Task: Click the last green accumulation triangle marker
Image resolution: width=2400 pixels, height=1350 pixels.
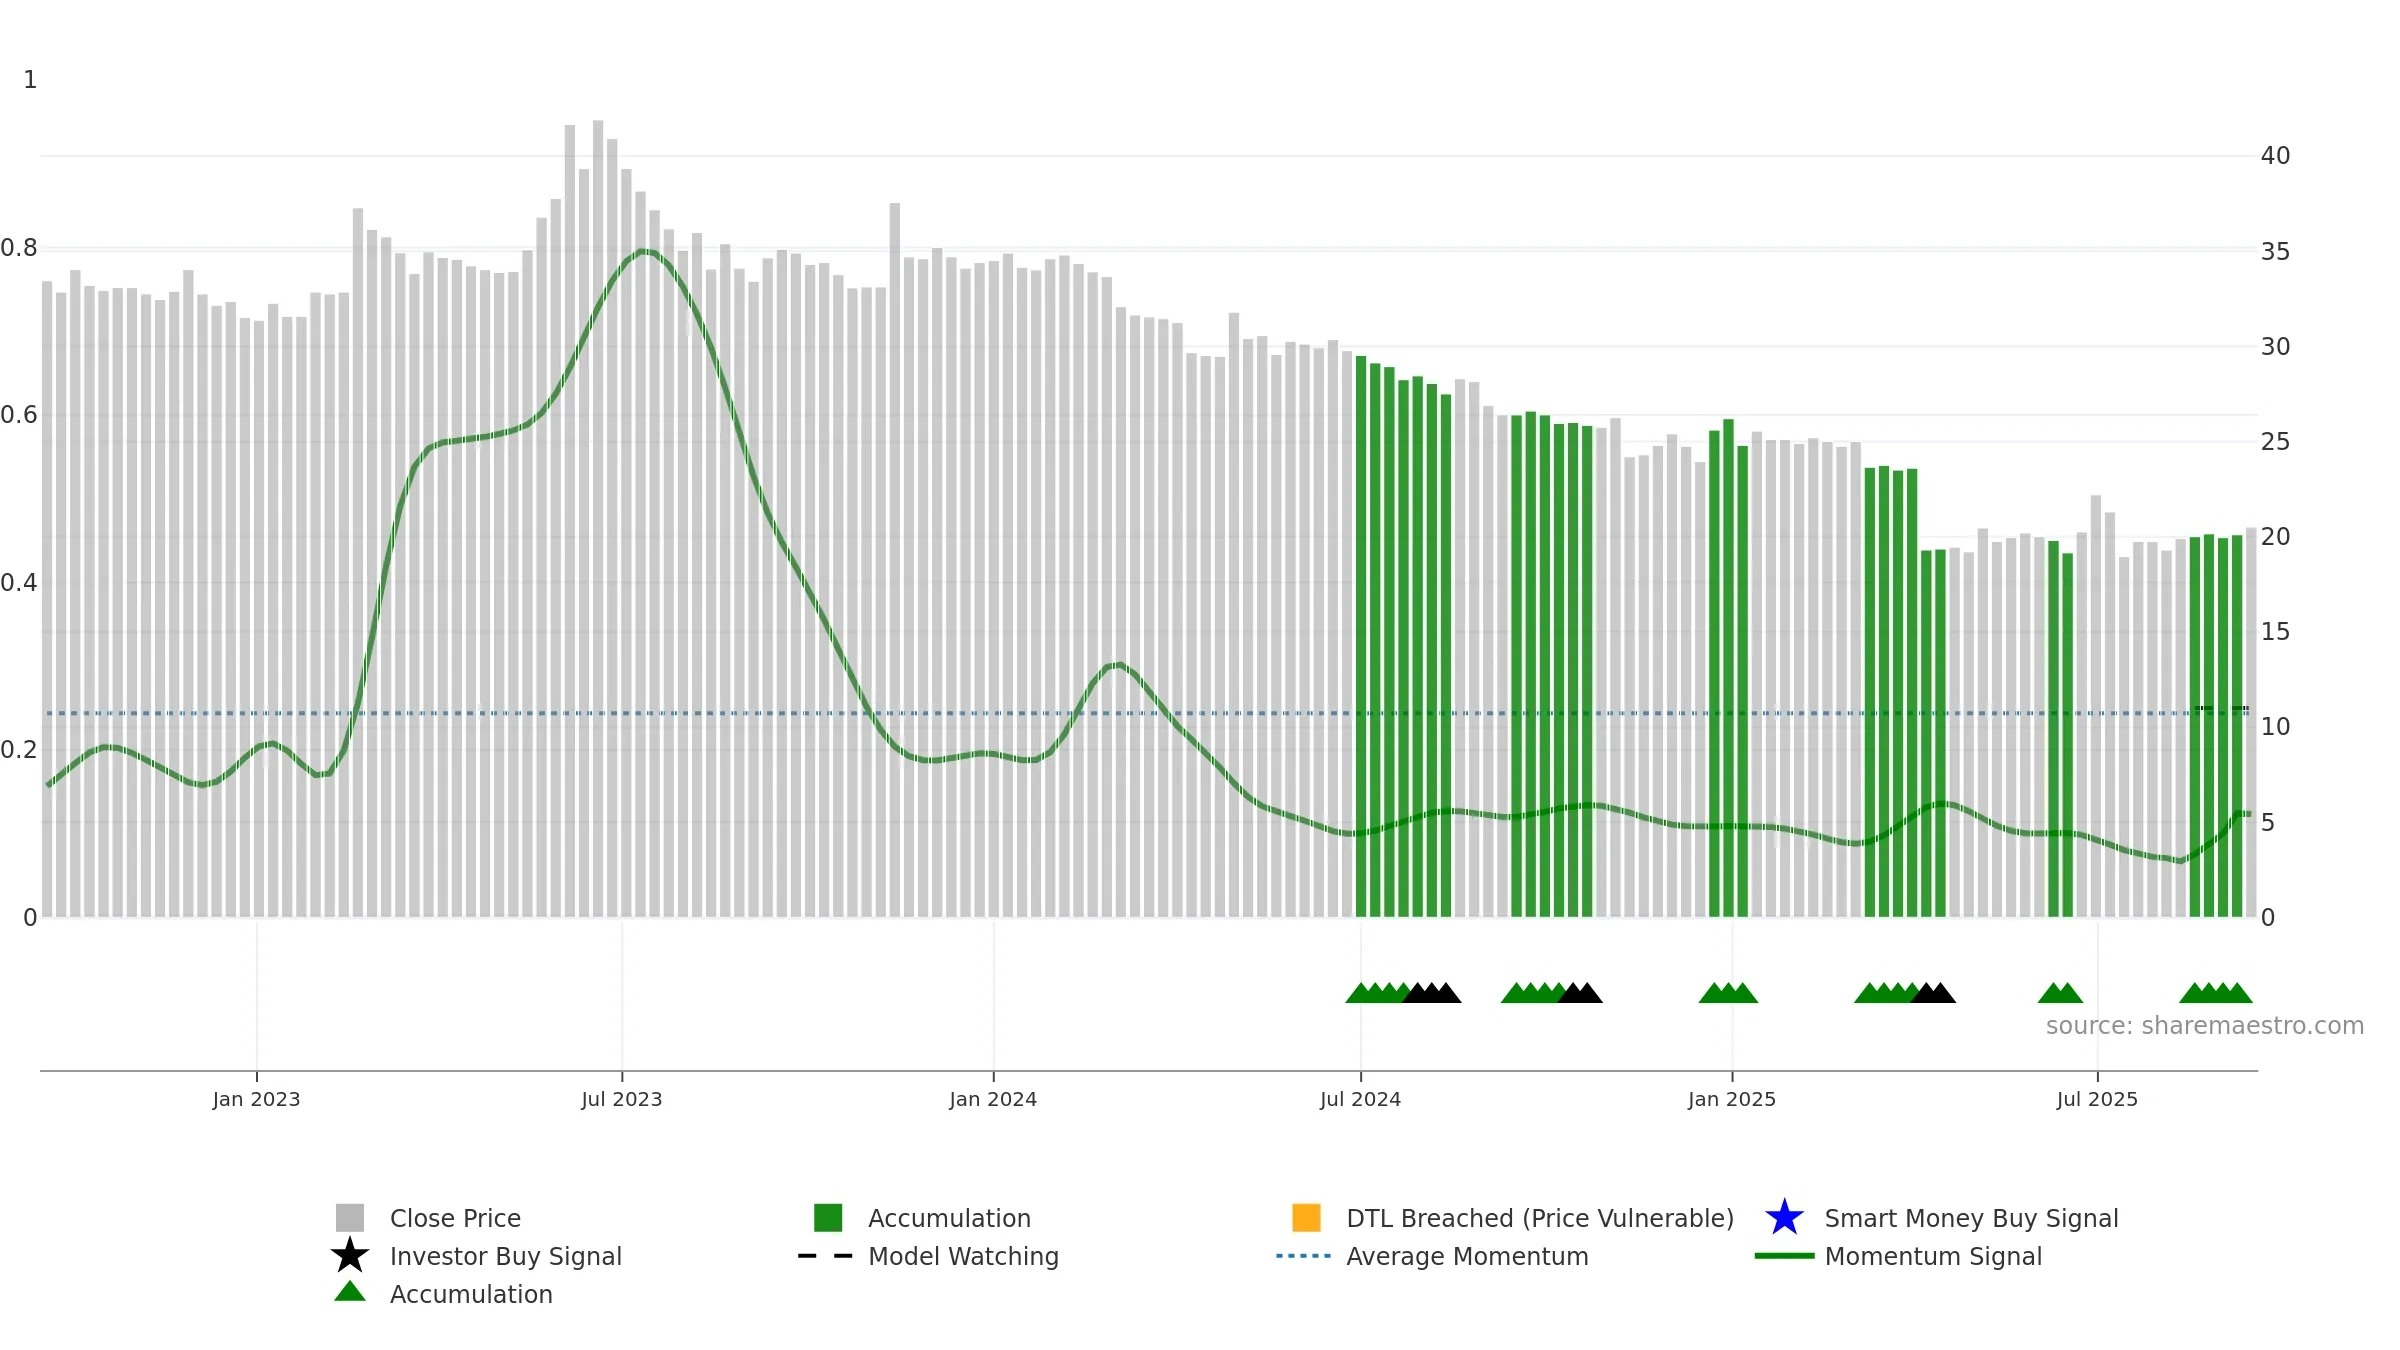Action: (x=2239, y=993)
